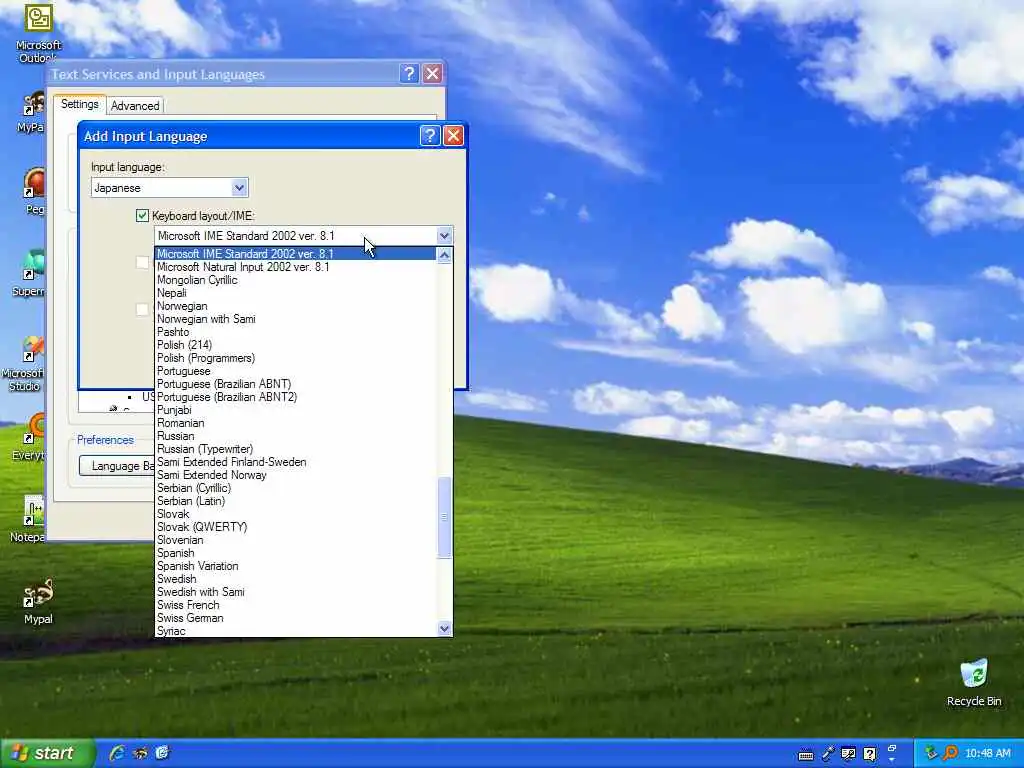Image resolution: width=1024 pixels, height=768 pixels.
Task: Select Polish (Programmers) layout
Action: [296, 358]
